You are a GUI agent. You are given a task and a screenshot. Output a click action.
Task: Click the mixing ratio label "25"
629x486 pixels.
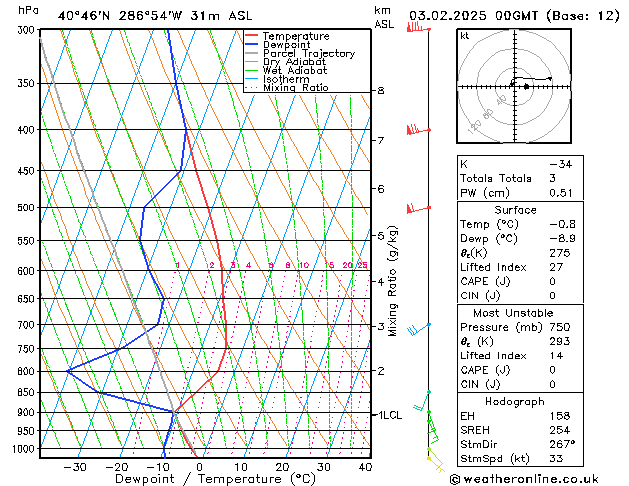click(x=363, y=265)
